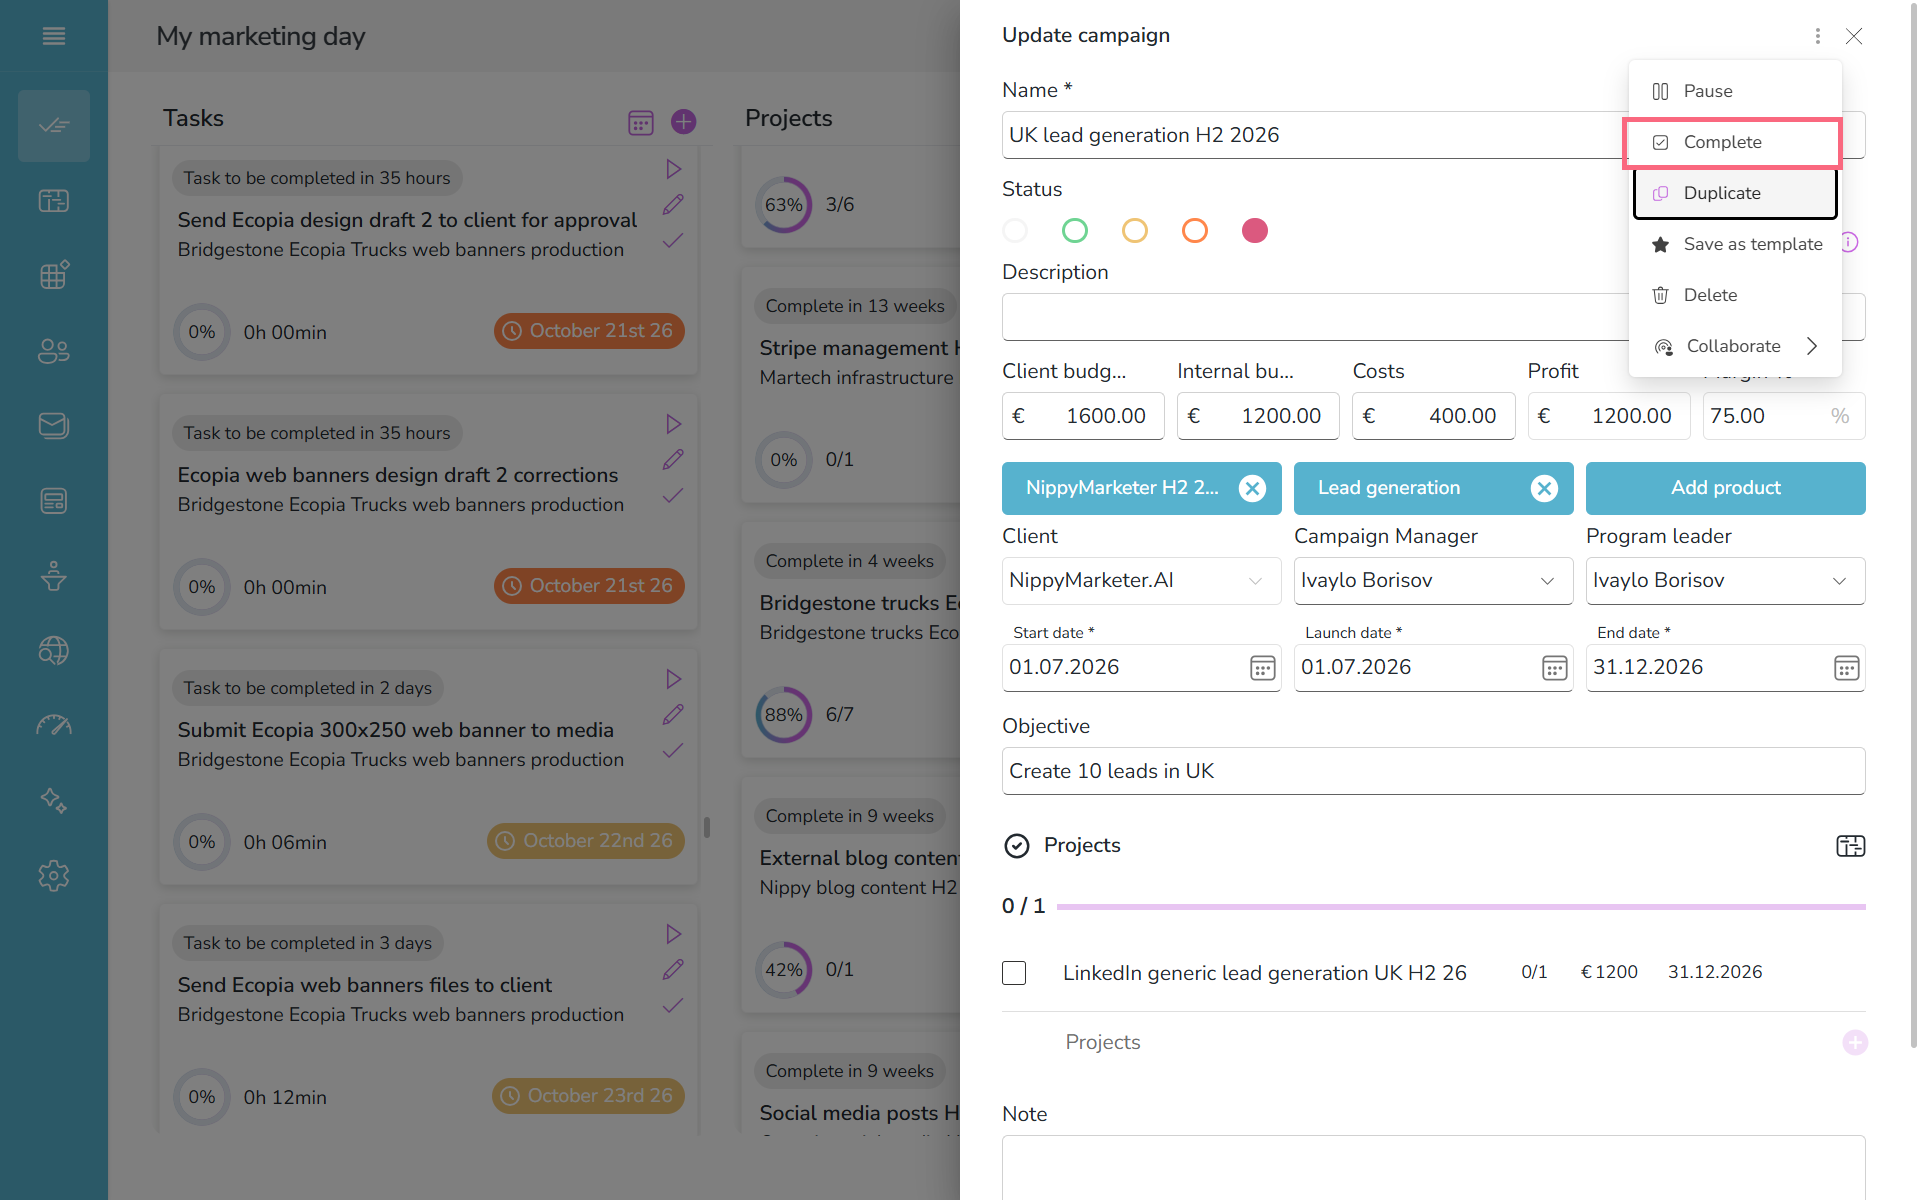This screenshot has height=1200, width=1920.
Task: Open the Start date calendar picker
Action: (1262, 668)
